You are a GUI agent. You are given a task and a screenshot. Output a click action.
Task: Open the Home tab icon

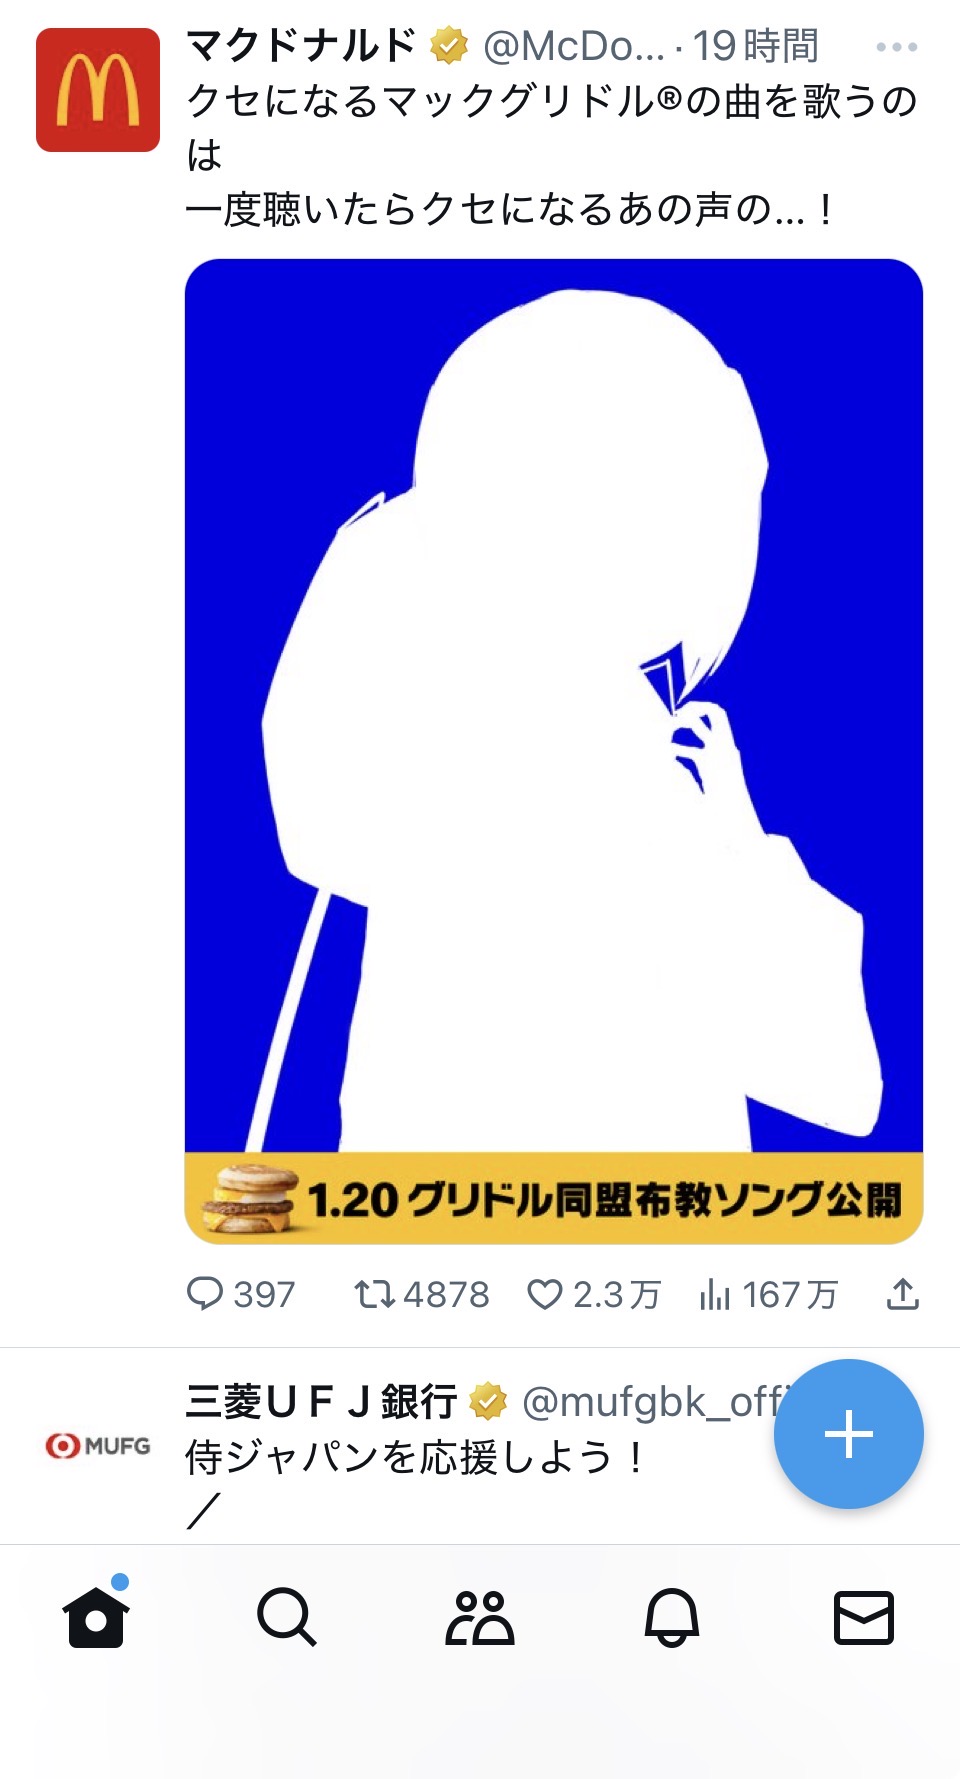point(96,1616)
